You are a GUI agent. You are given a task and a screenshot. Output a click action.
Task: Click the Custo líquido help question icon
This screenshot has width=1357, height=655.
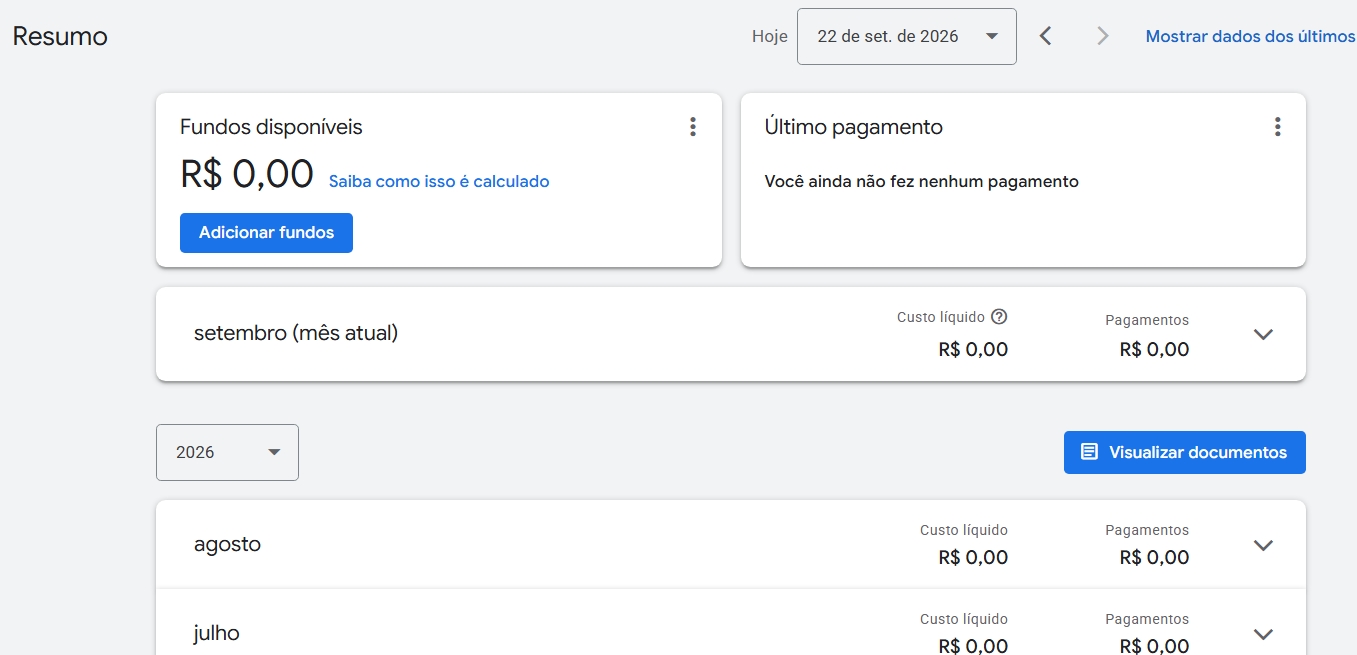pos(999,317)
